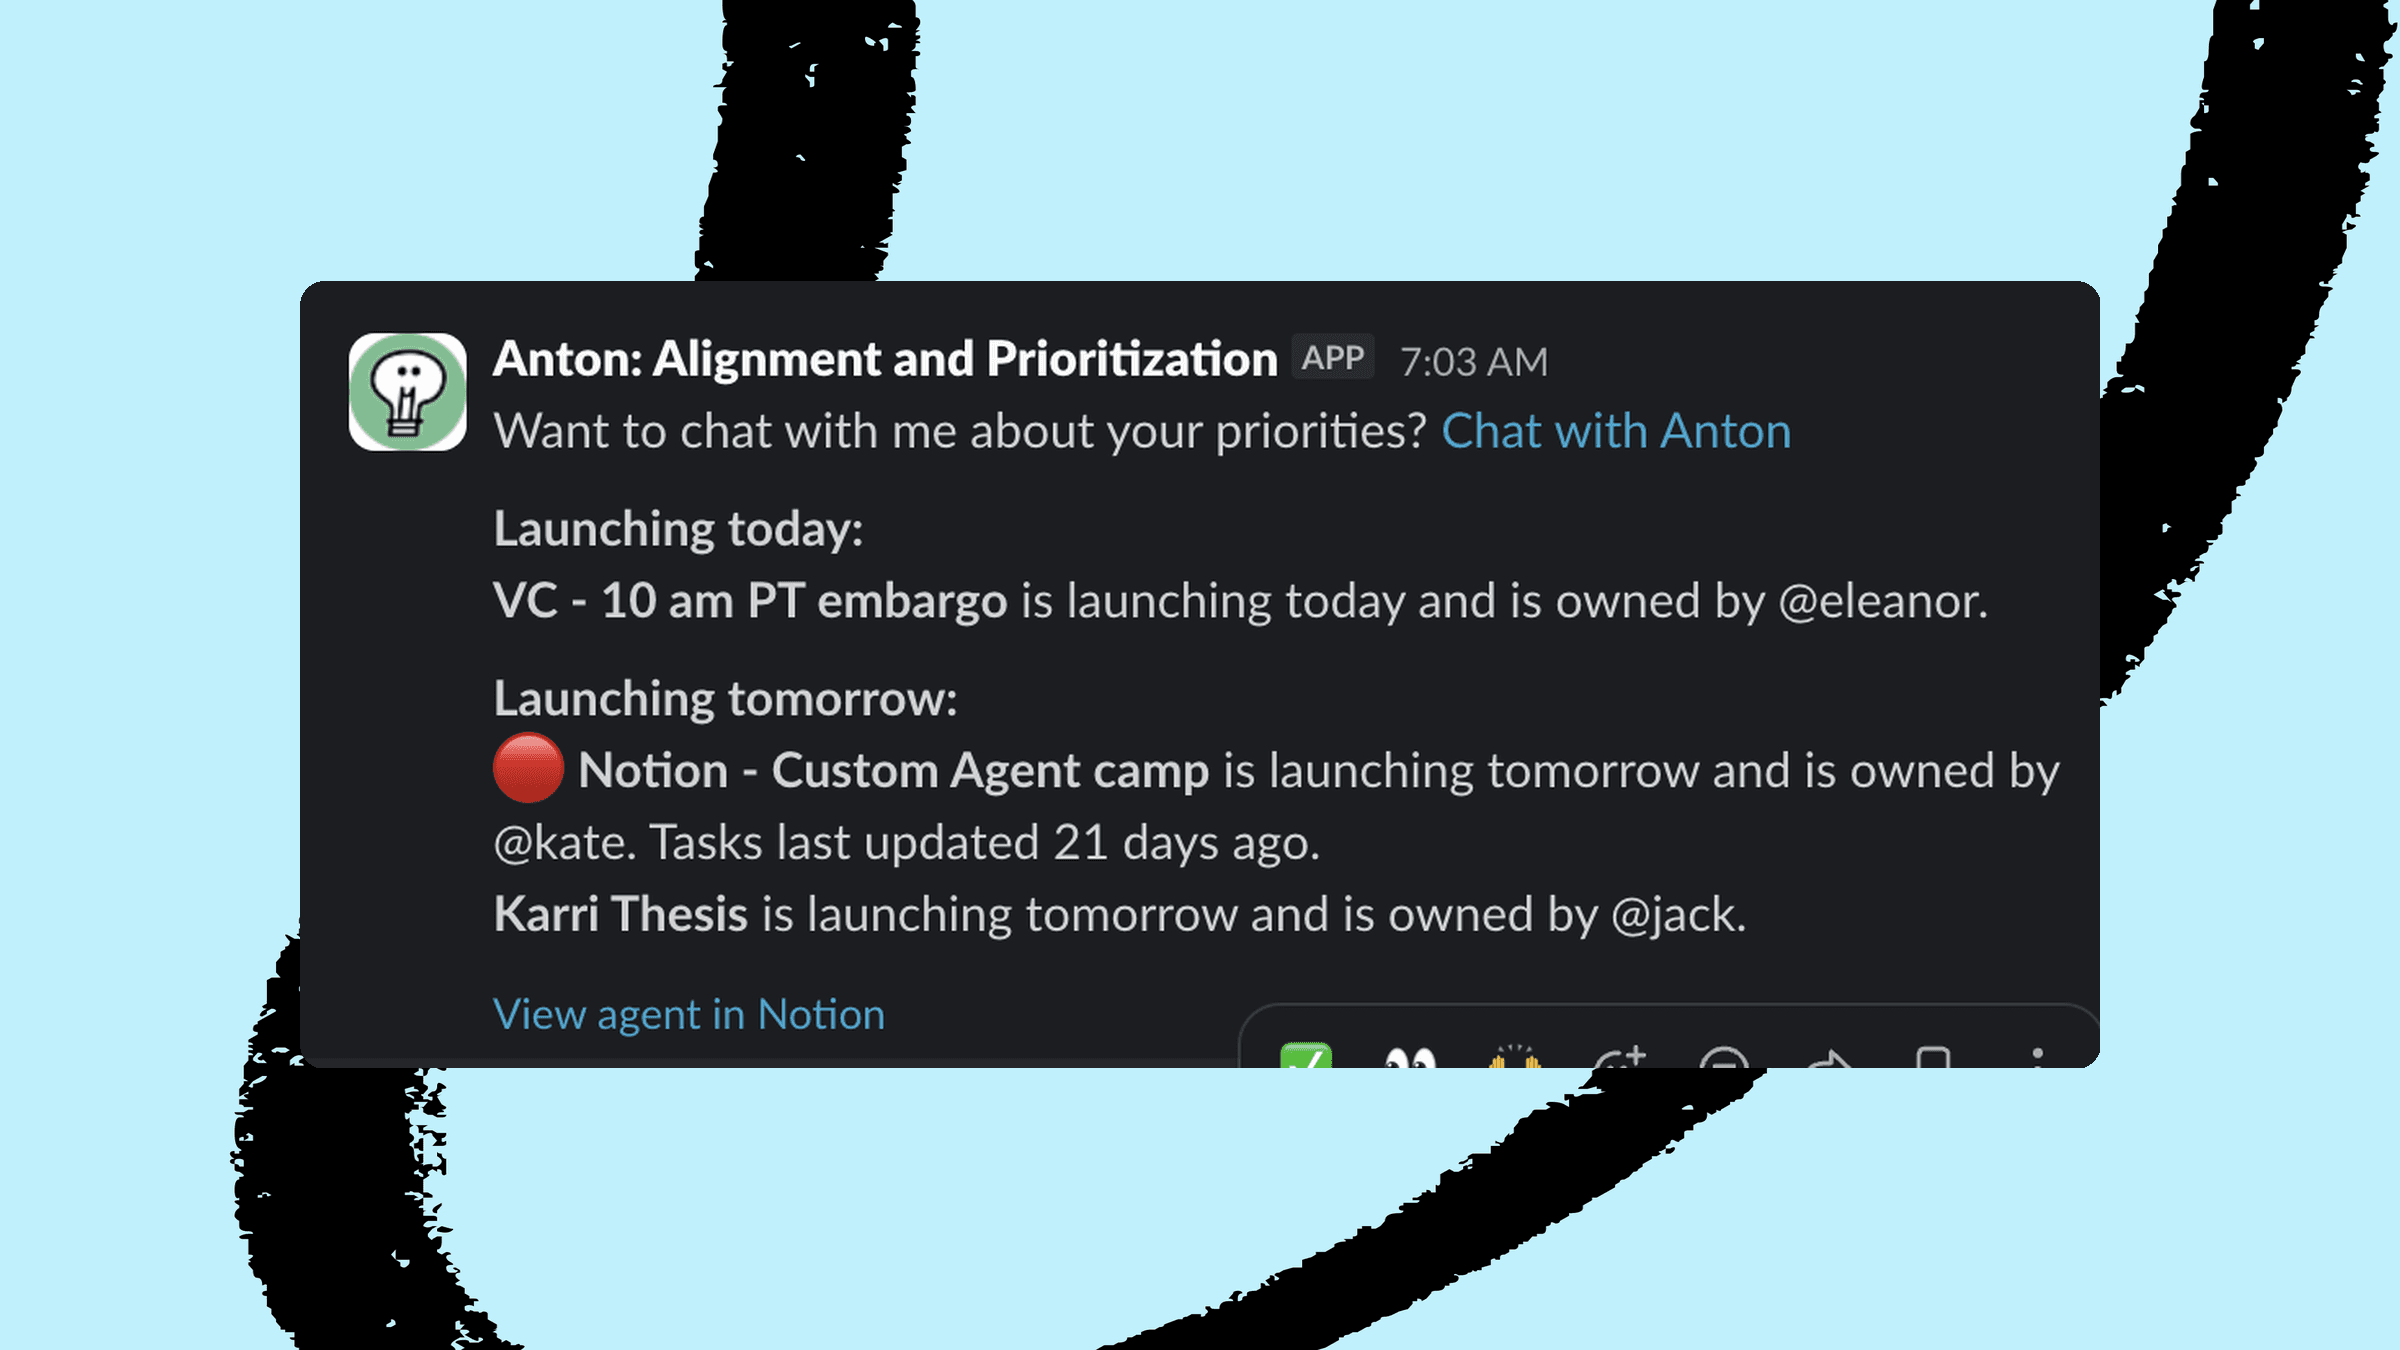Viewport: 2400px width, 1350px height.
Task: Select the Karri Thesis project title
Action: 621,913
